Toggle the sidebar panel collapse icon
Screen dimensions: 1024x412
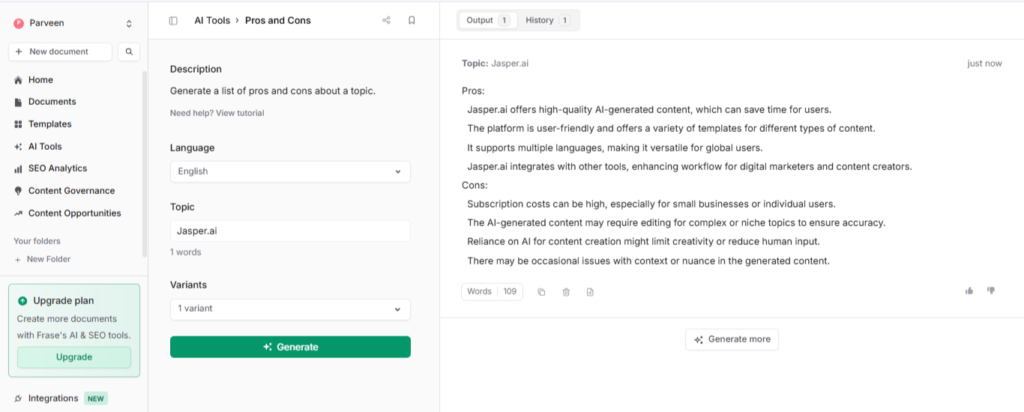tap(173, 20)
